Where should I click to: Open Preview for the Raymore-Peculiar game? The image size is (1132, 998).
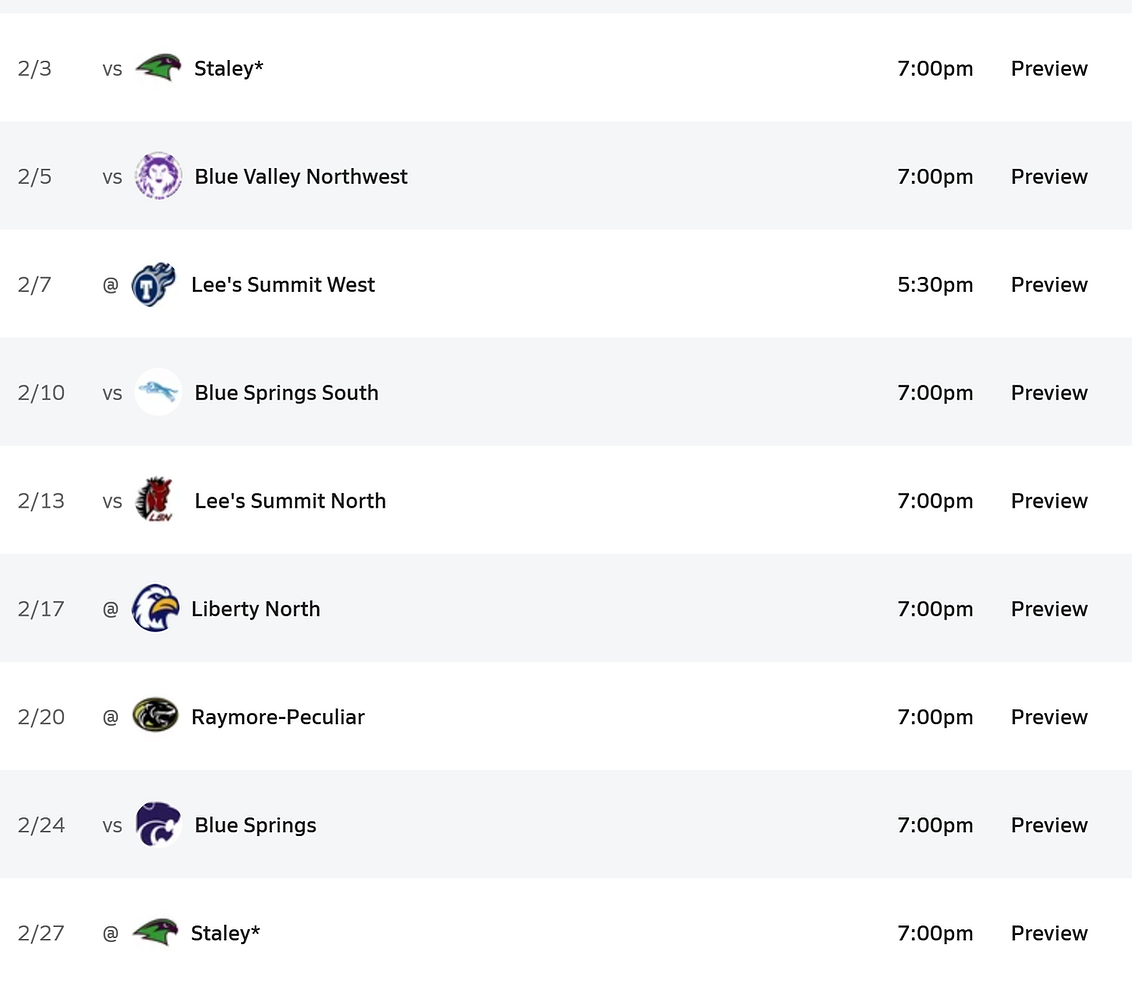tap(1049, 717)
